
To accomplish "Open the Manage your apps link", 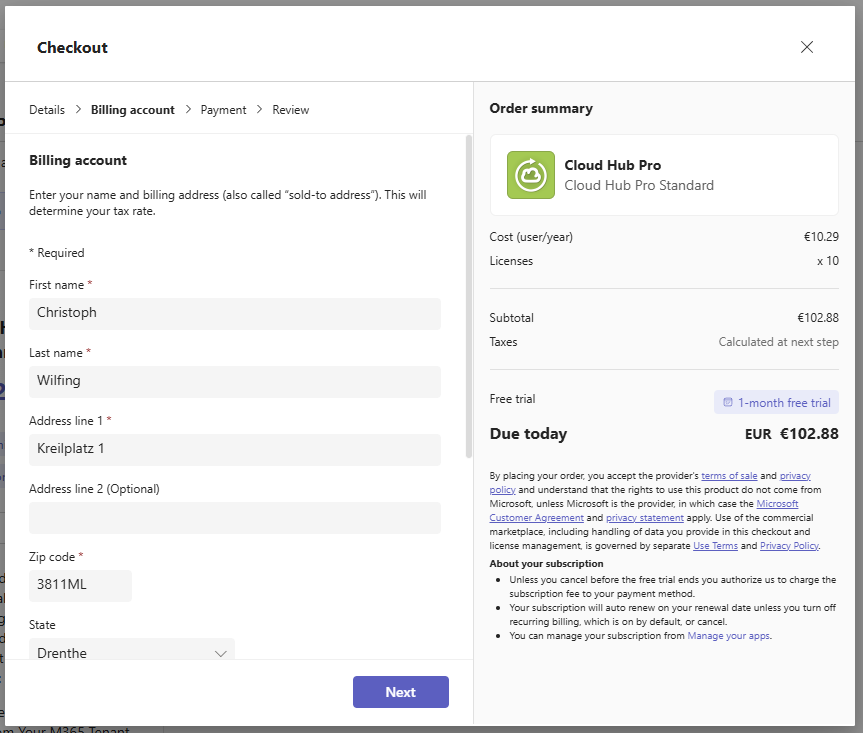I will [x=728, y=636].
